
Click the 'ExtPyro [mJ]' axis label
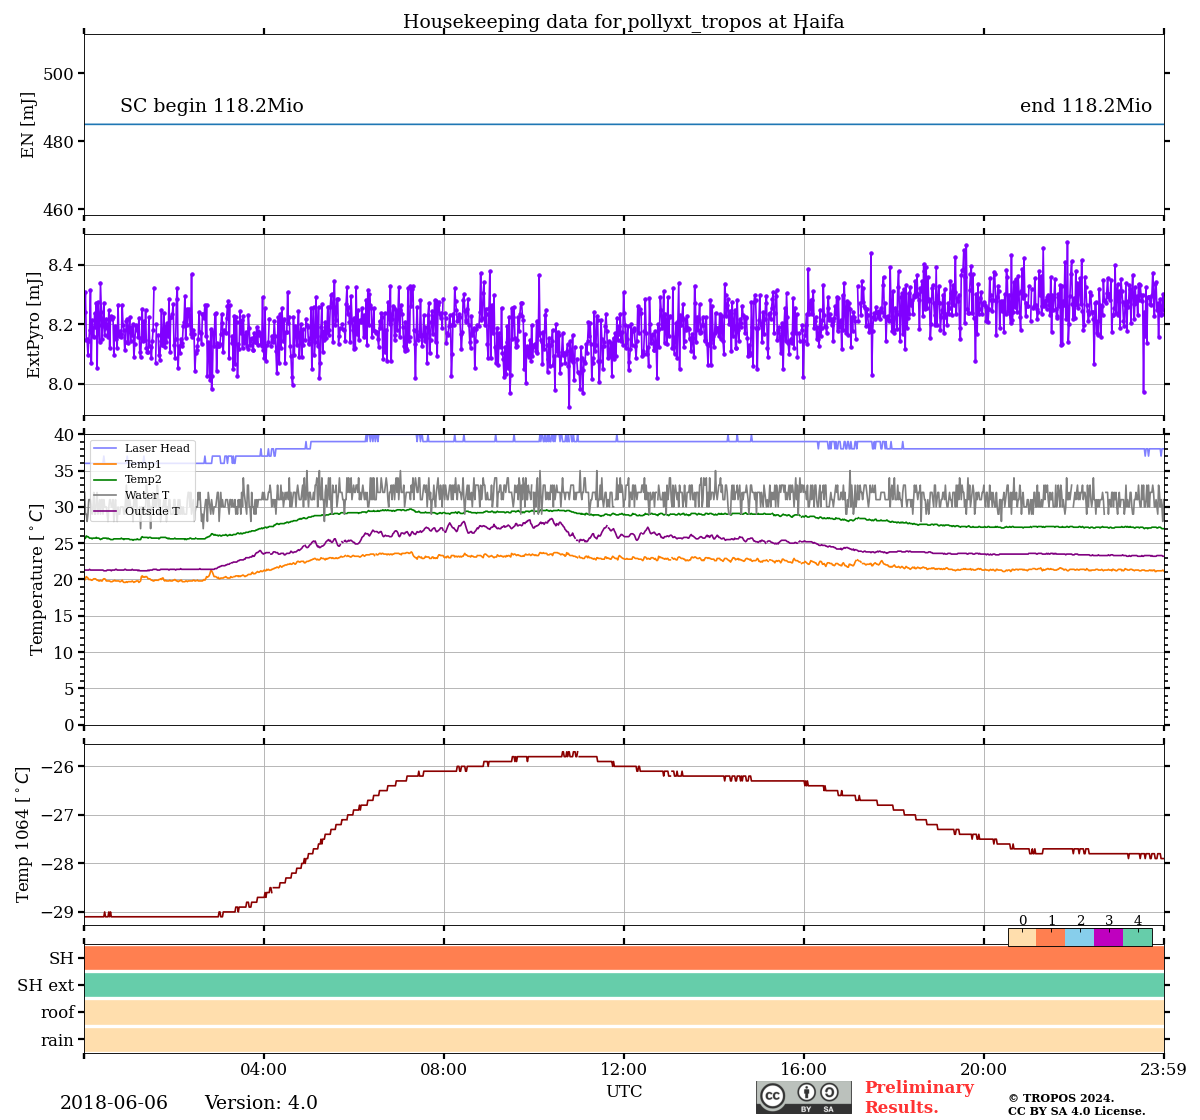pos(34,325)
